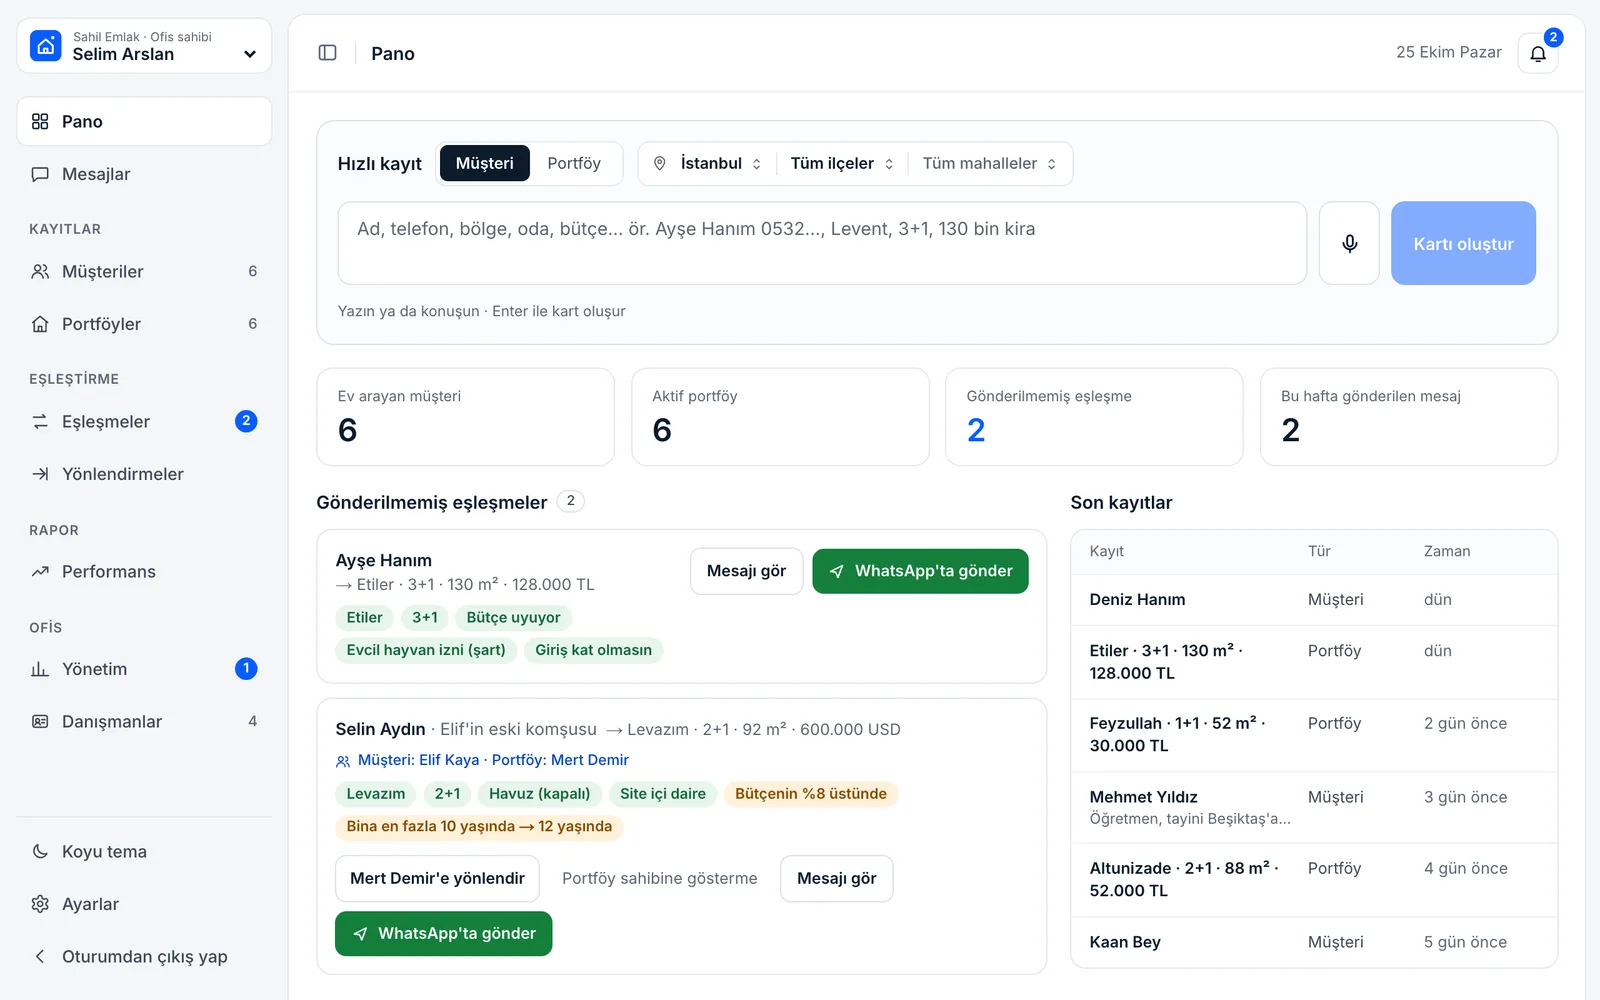The height and width of the screenshot is (1000, 1600).
Task: Click Mert Demir'e yönlendir button
Action: pos(437,878)
